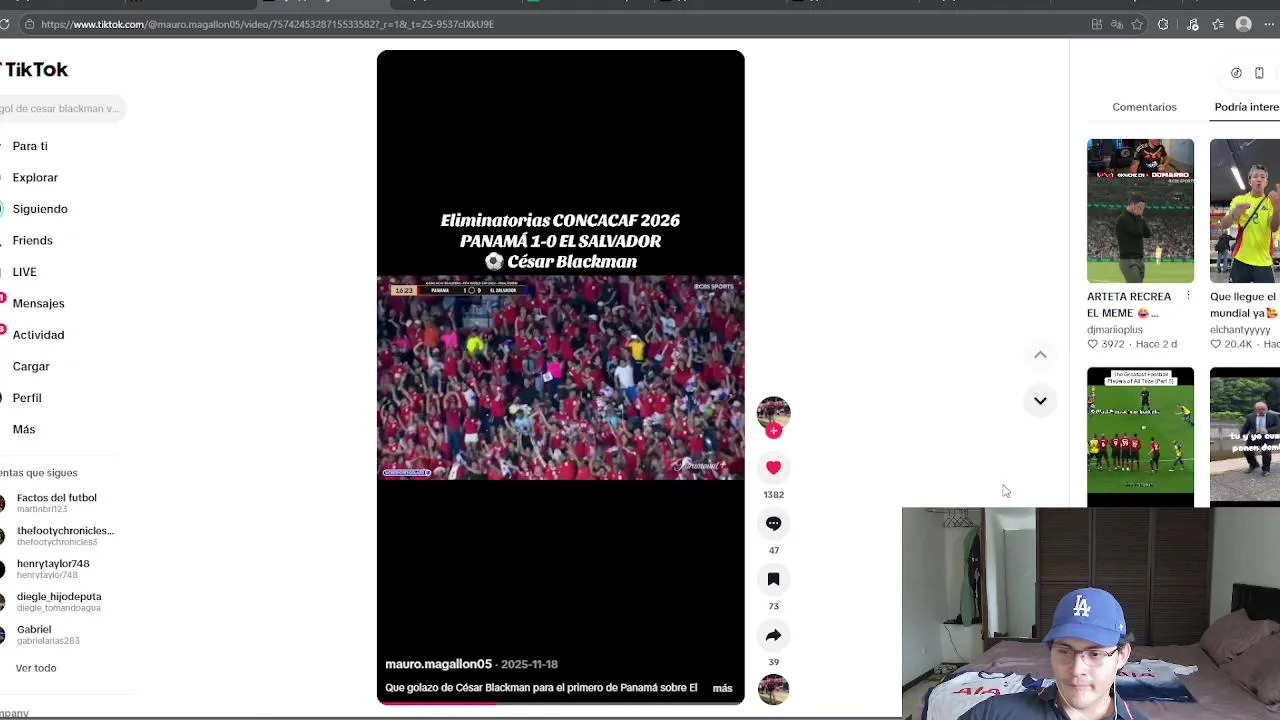Go to the previous video arrow

(1040, 355)
